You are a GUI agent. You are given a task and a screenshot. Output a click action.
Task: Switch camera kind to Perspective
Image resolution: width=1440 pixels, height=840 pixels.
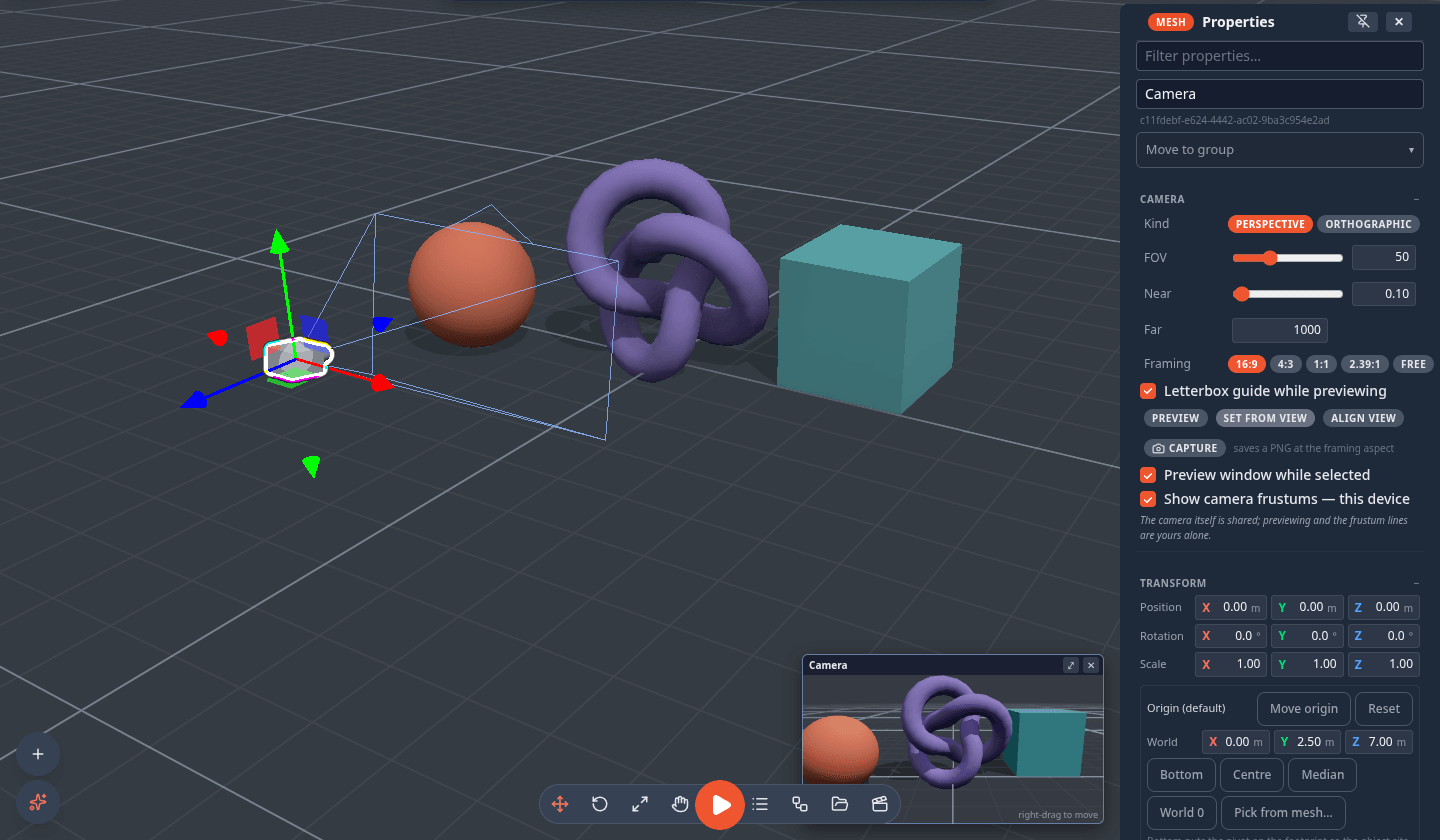tap(1270, 224)
